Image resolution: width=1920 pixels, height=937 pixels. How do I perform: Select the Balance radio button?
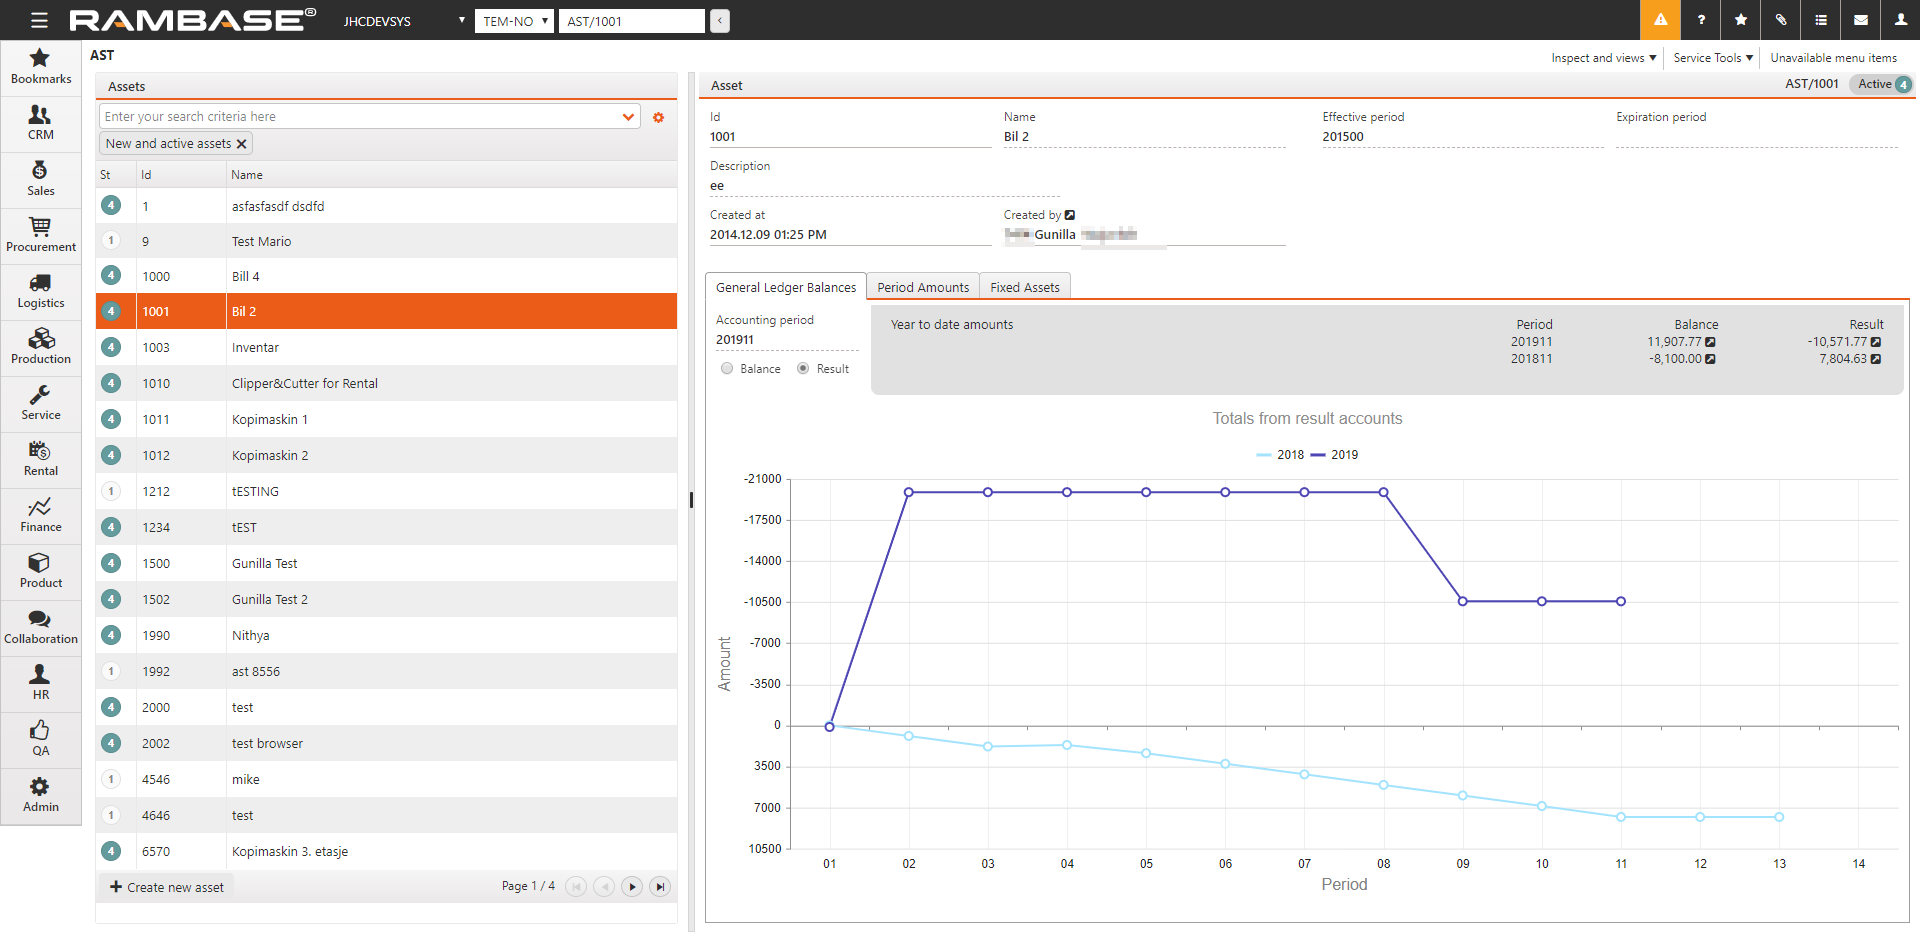[727, 369]
